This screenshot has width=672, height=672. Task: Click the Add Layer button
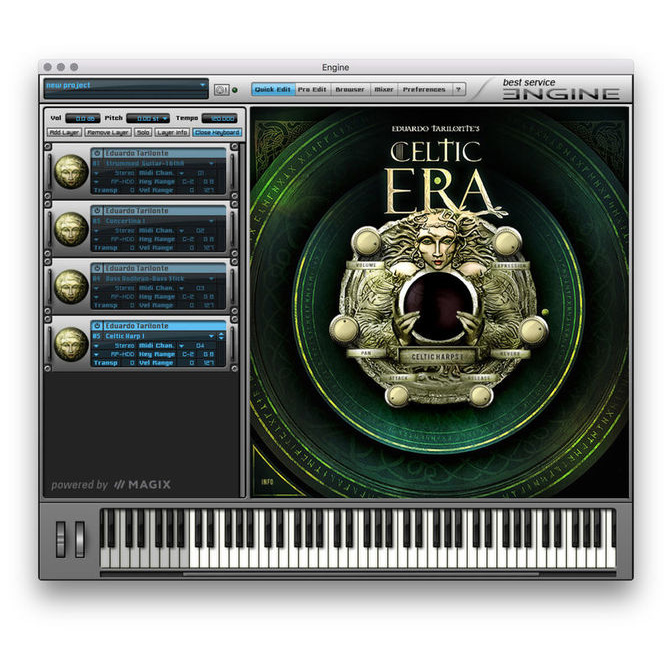[x=64, y=132]
